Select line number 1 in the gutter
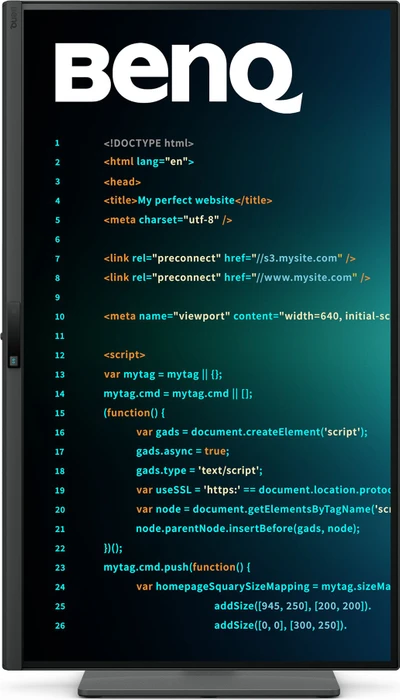The height and width of the screenshot is (700, 400). click(x=57, y=143)
